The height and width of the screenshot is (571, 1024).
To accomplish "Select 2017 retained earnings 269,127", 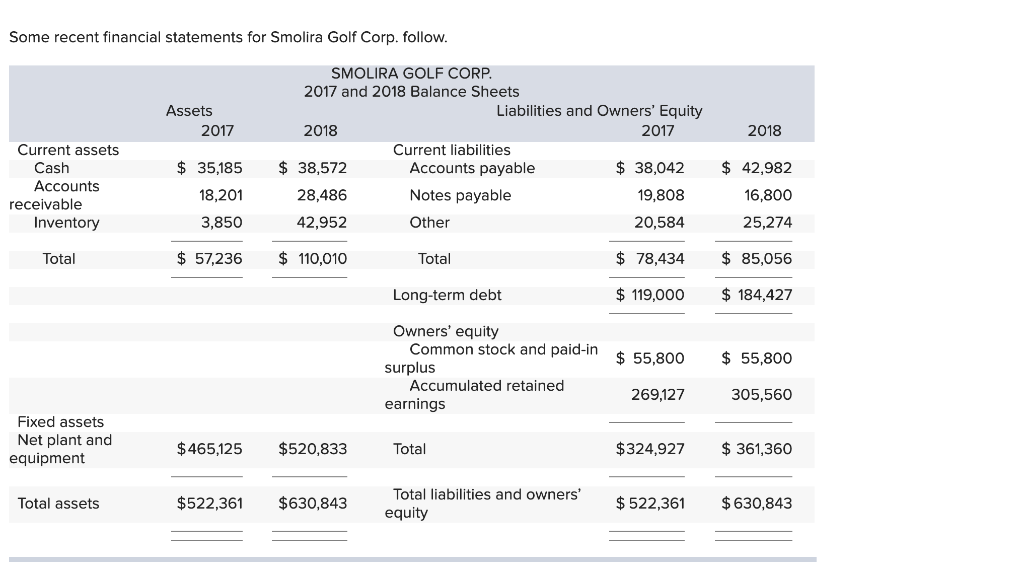I will (x=658, y=395).
